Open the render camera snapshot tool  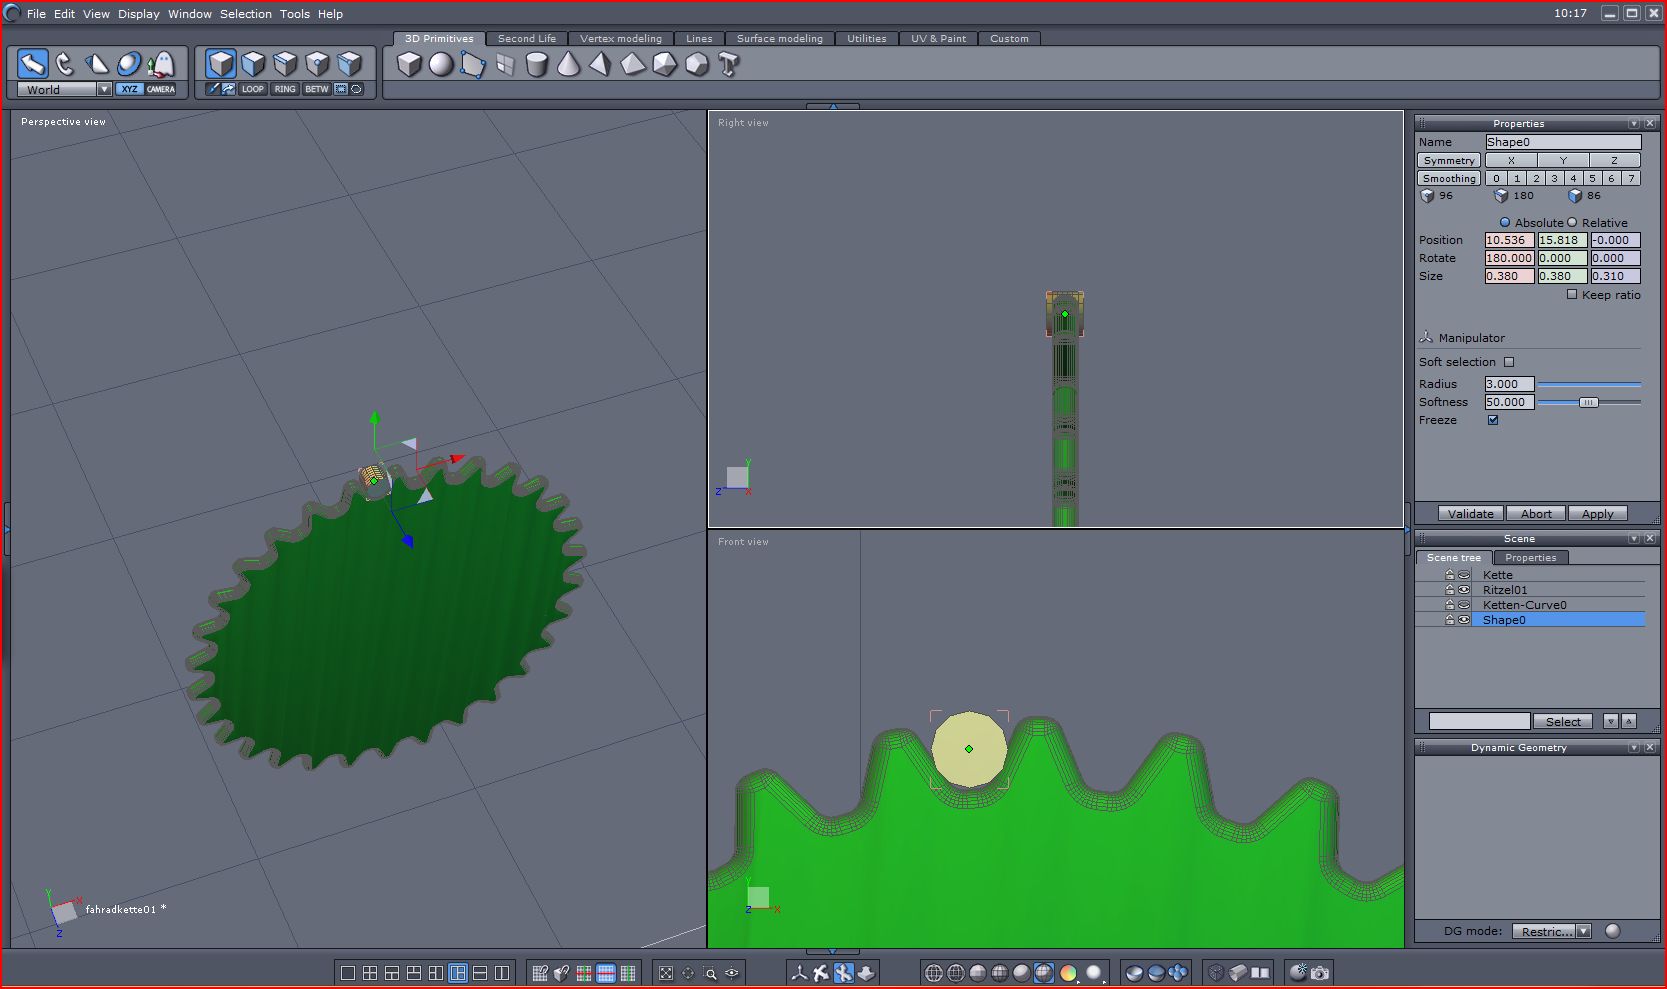tap(1320, 973)
